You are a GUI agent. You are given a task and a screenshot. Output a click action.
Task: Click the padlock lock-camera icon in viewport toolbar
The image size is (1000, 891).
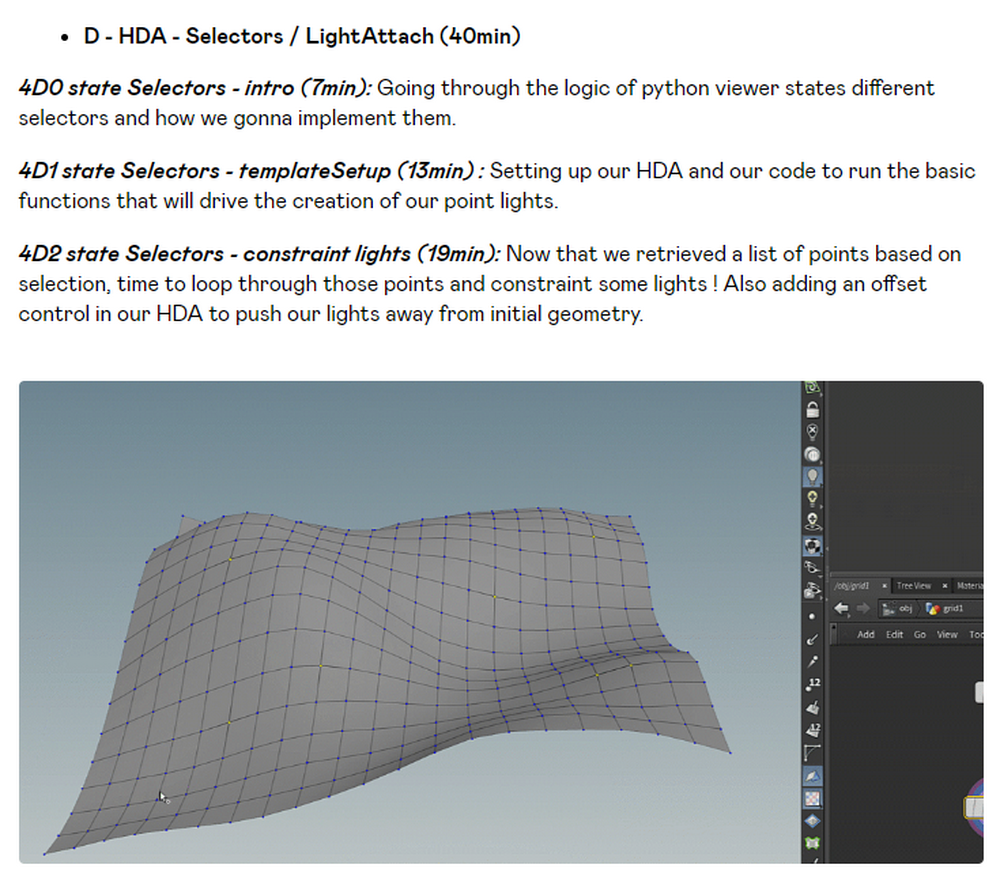coord(812,409)
